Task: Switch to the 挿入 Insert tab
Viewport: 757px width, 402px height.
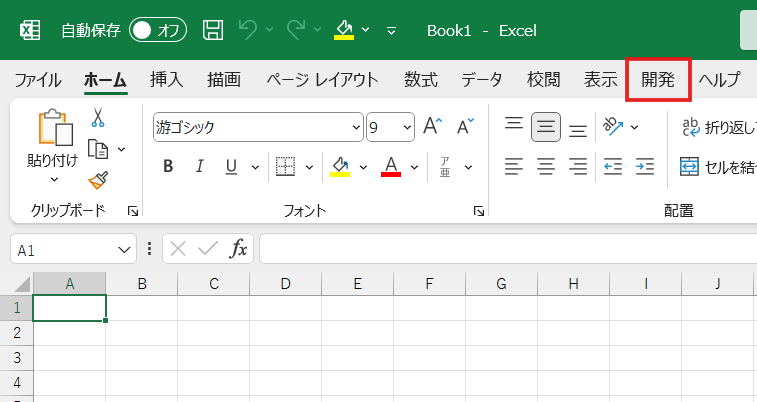Action: (x=166, y=80)
